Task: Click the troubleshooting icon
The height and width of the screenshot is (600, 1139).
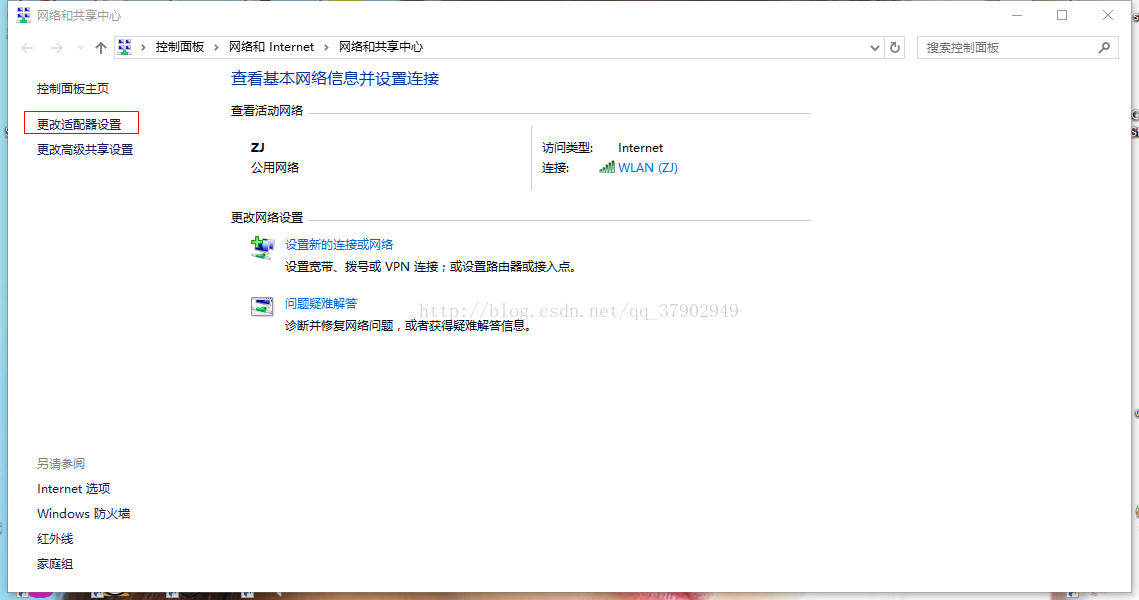Action: pyautogui.click(x=262, y=307)
